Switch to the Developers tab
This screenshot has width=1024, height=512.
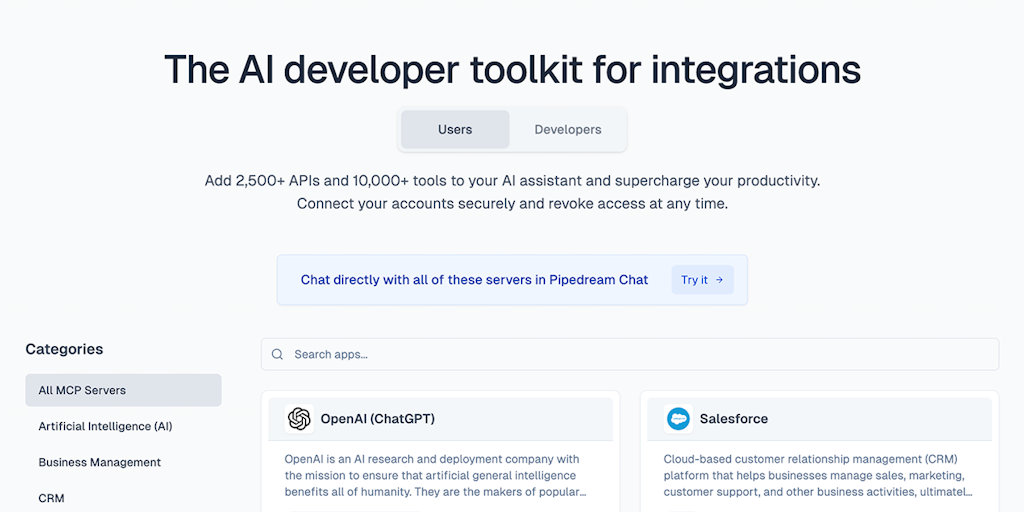[568, 129]
